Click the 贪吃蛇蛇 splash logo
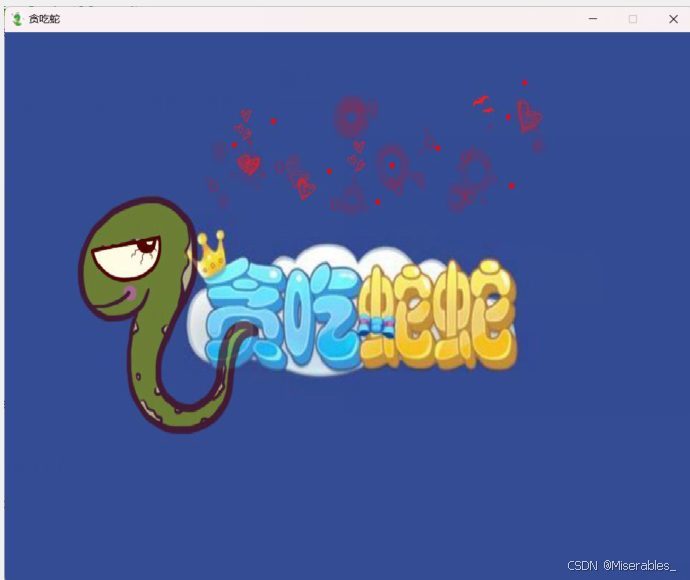690x580 pixels. pos(352,309)
